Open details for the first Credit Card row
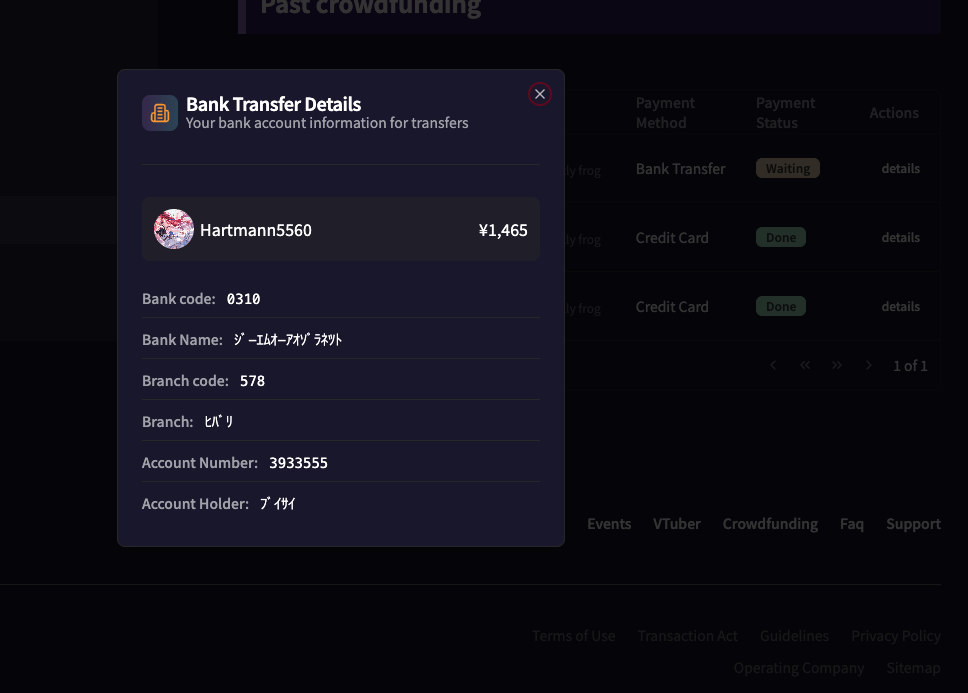 [x=900, y=238]
